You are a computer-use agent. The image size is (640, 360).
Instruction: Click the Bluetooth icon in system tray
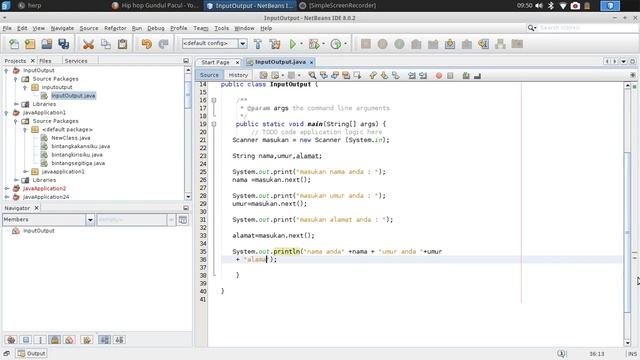pos(551,5)
